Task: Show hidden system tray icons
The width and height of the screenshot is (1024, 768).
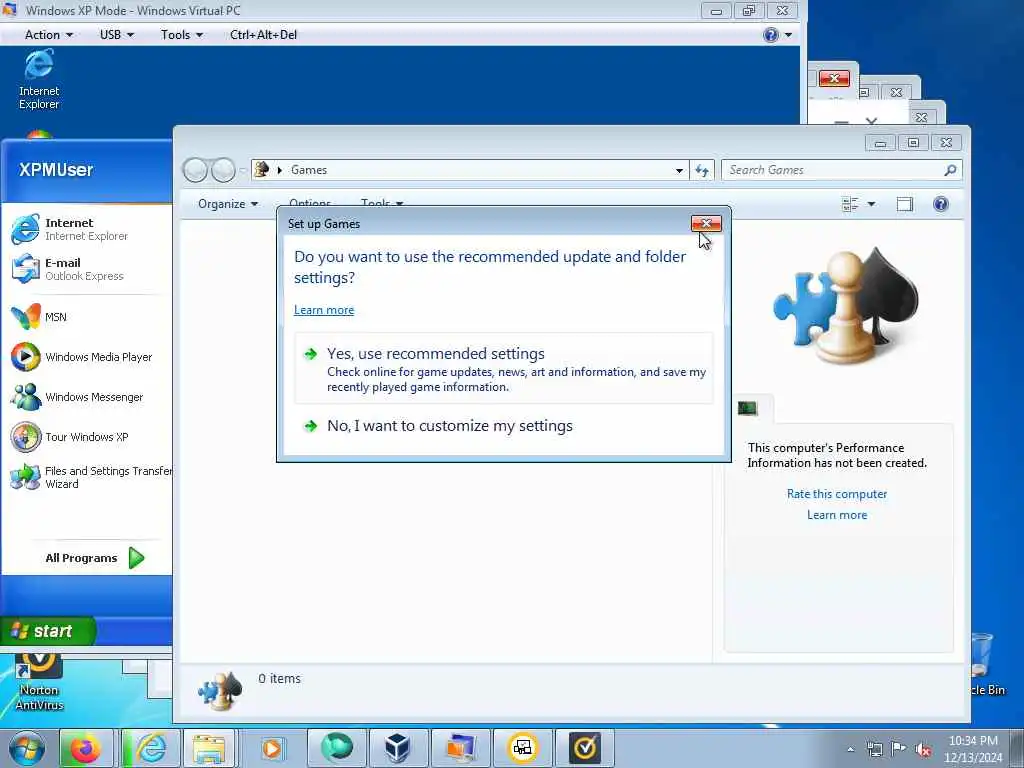Action: pyautogui.click(x=850, y=749)
